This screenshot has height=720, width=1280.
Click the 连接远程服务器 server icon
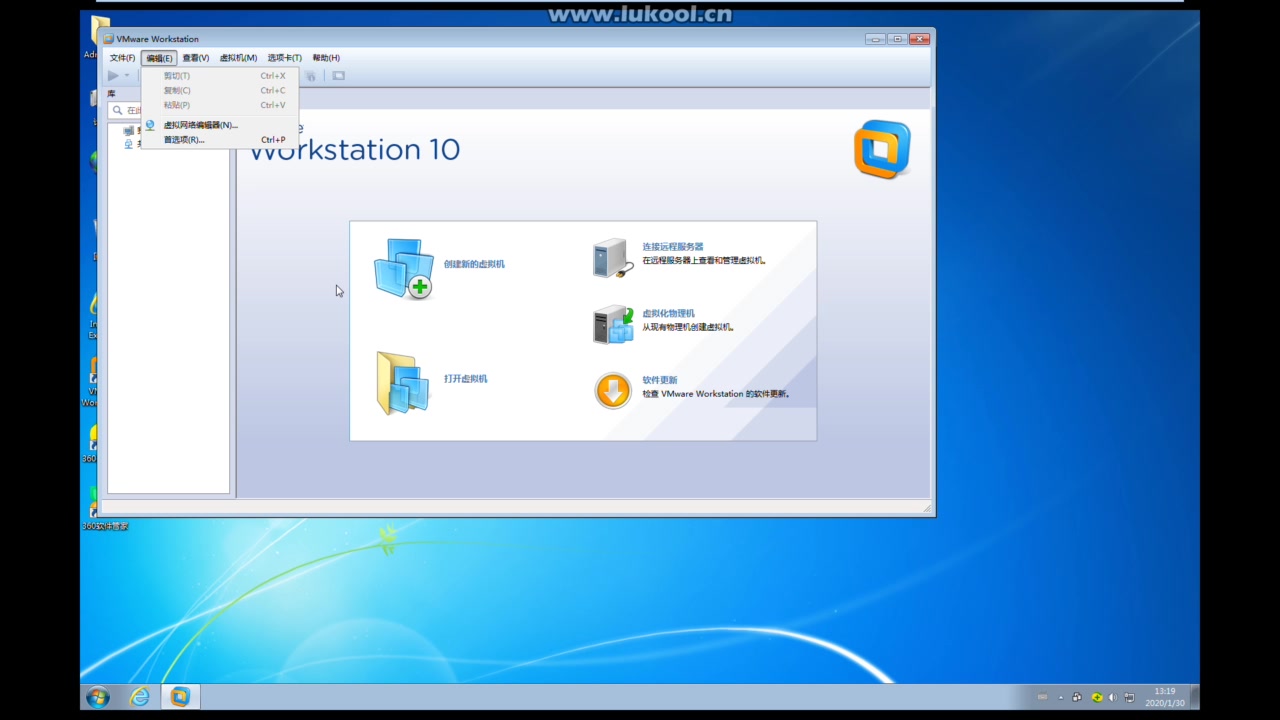[x=612, y=258]
